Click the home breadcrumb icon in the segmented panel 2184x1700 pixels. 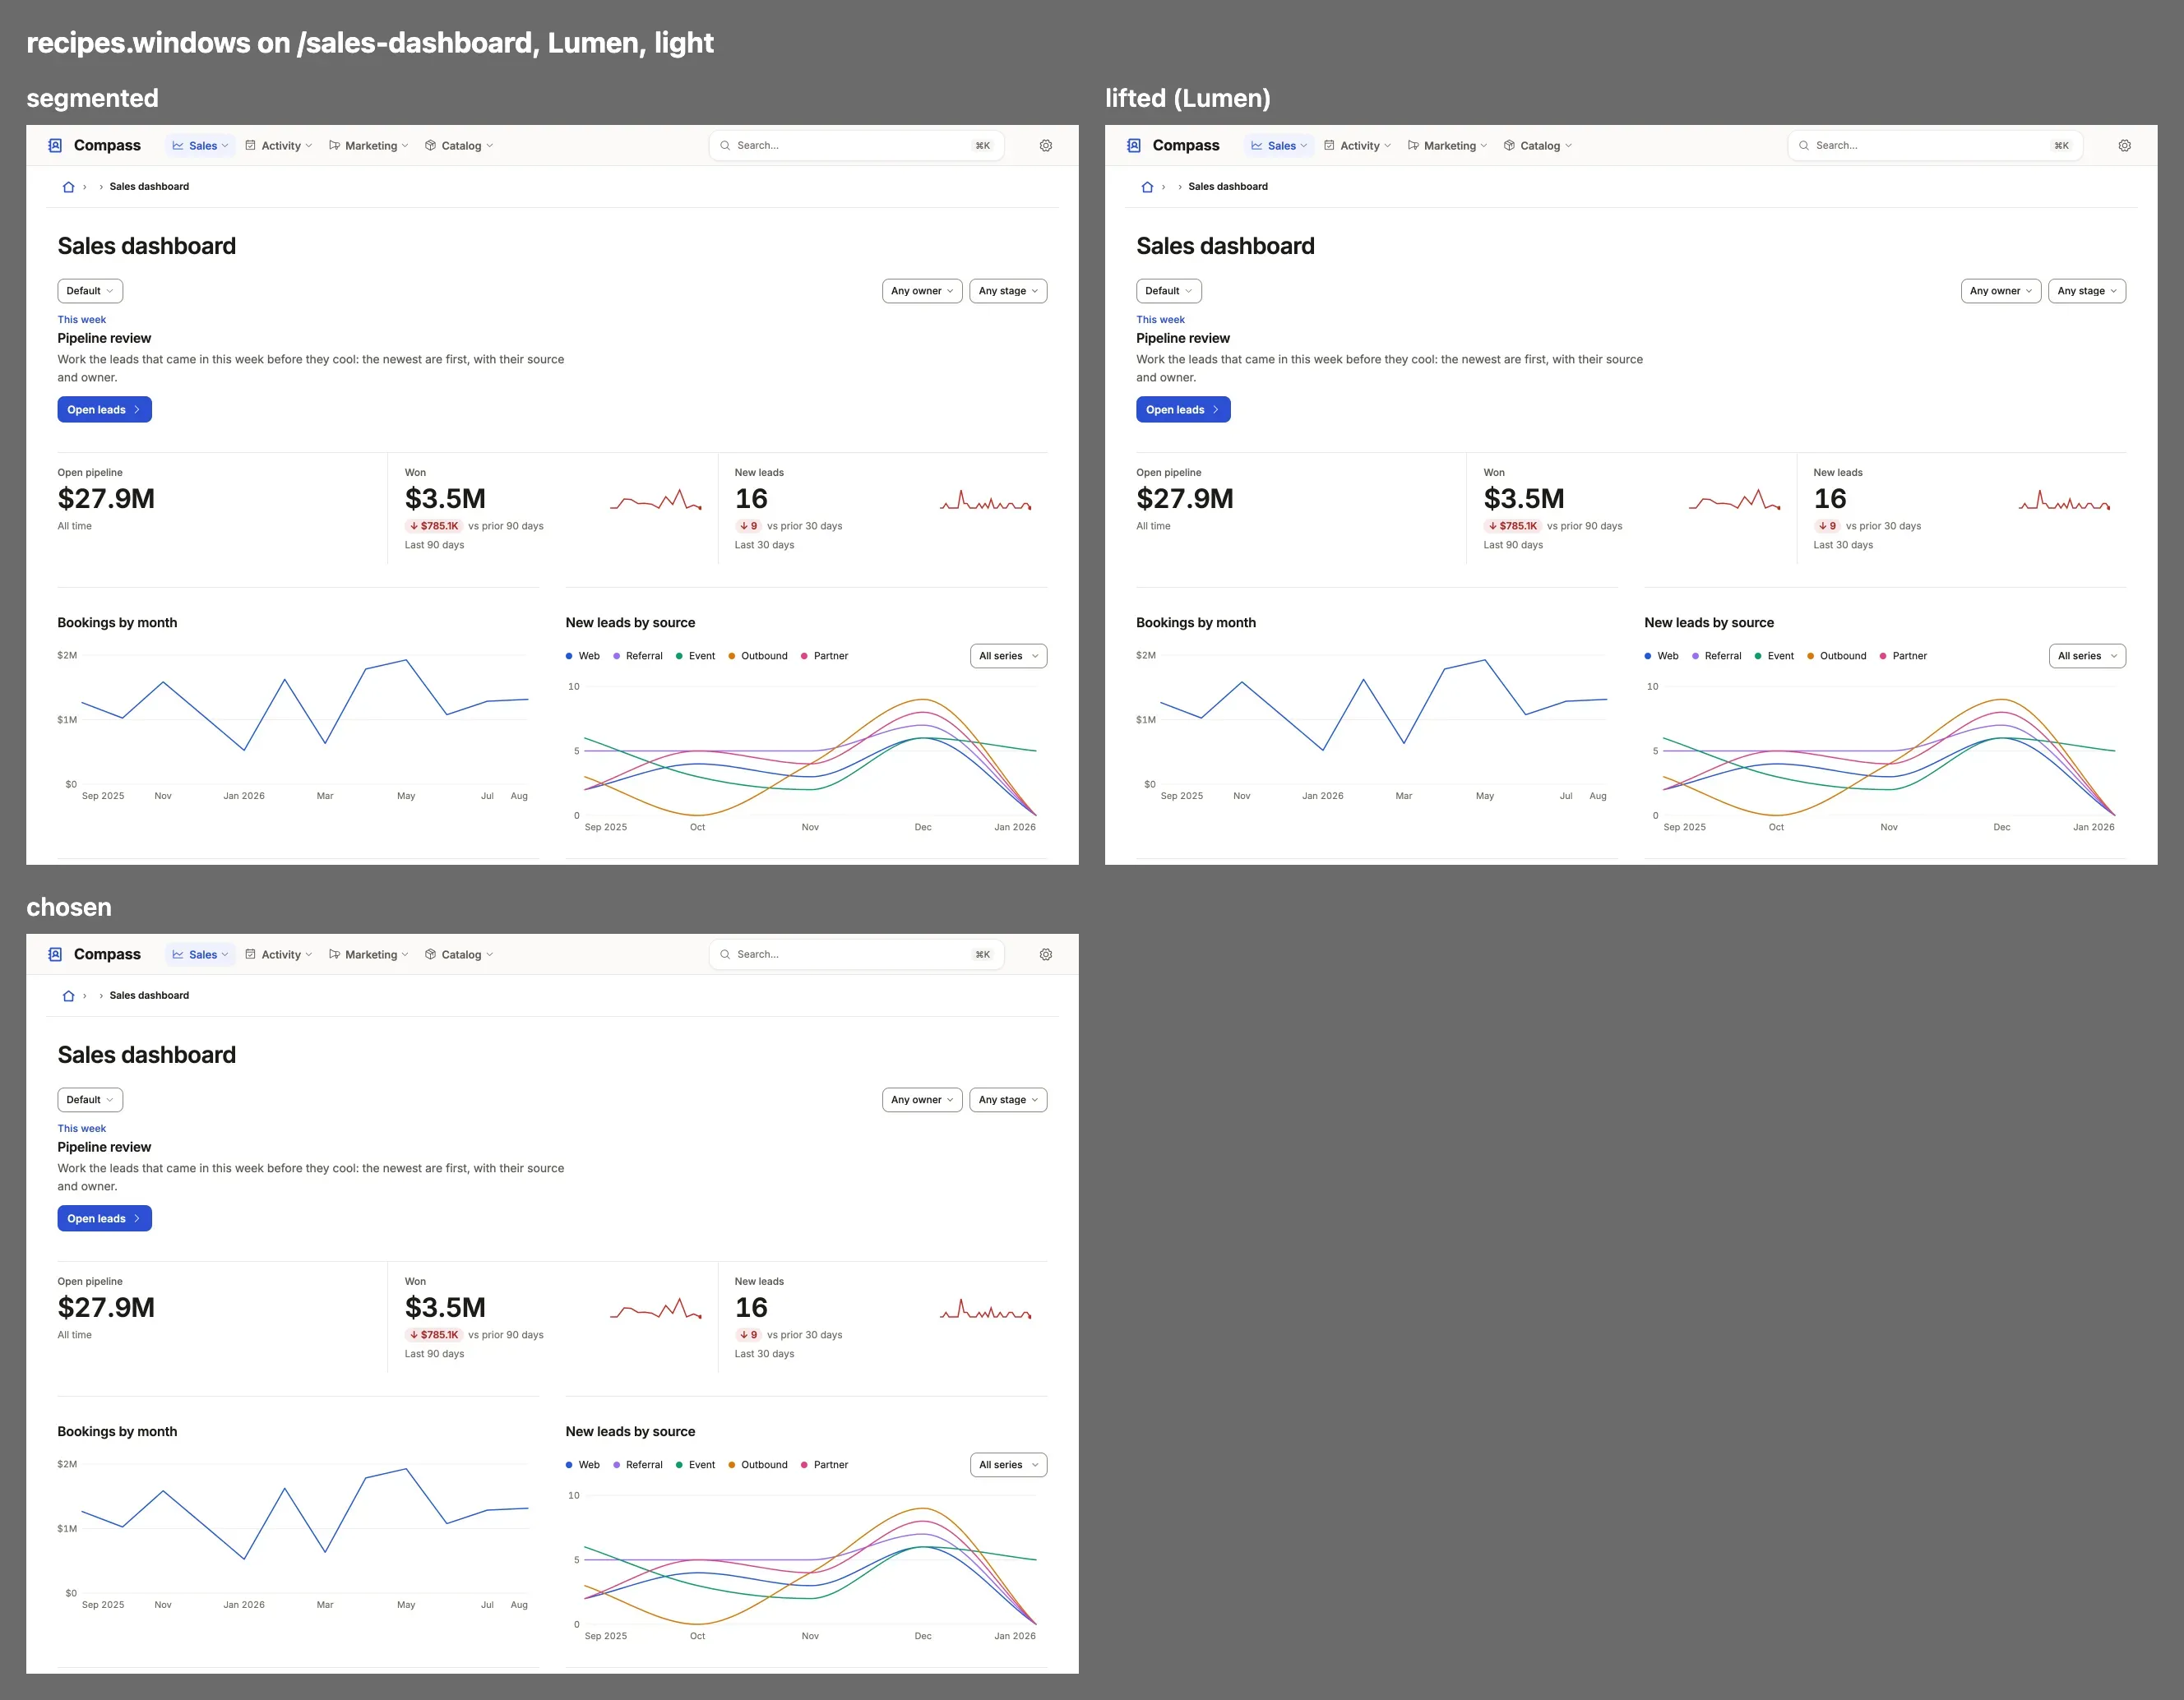click(69, 187)
